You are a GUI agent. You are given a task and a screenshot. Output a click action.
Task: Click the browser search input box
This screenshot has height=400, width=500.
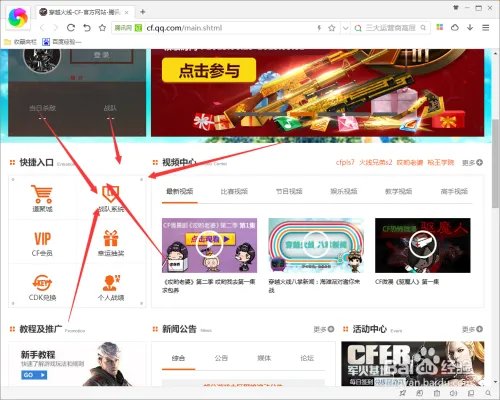click(390, 28)
